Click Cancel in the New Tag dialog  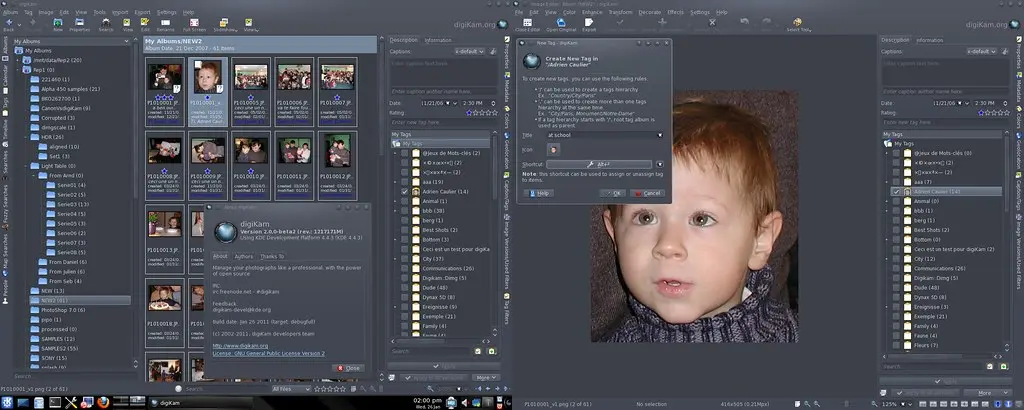[647, 193]
